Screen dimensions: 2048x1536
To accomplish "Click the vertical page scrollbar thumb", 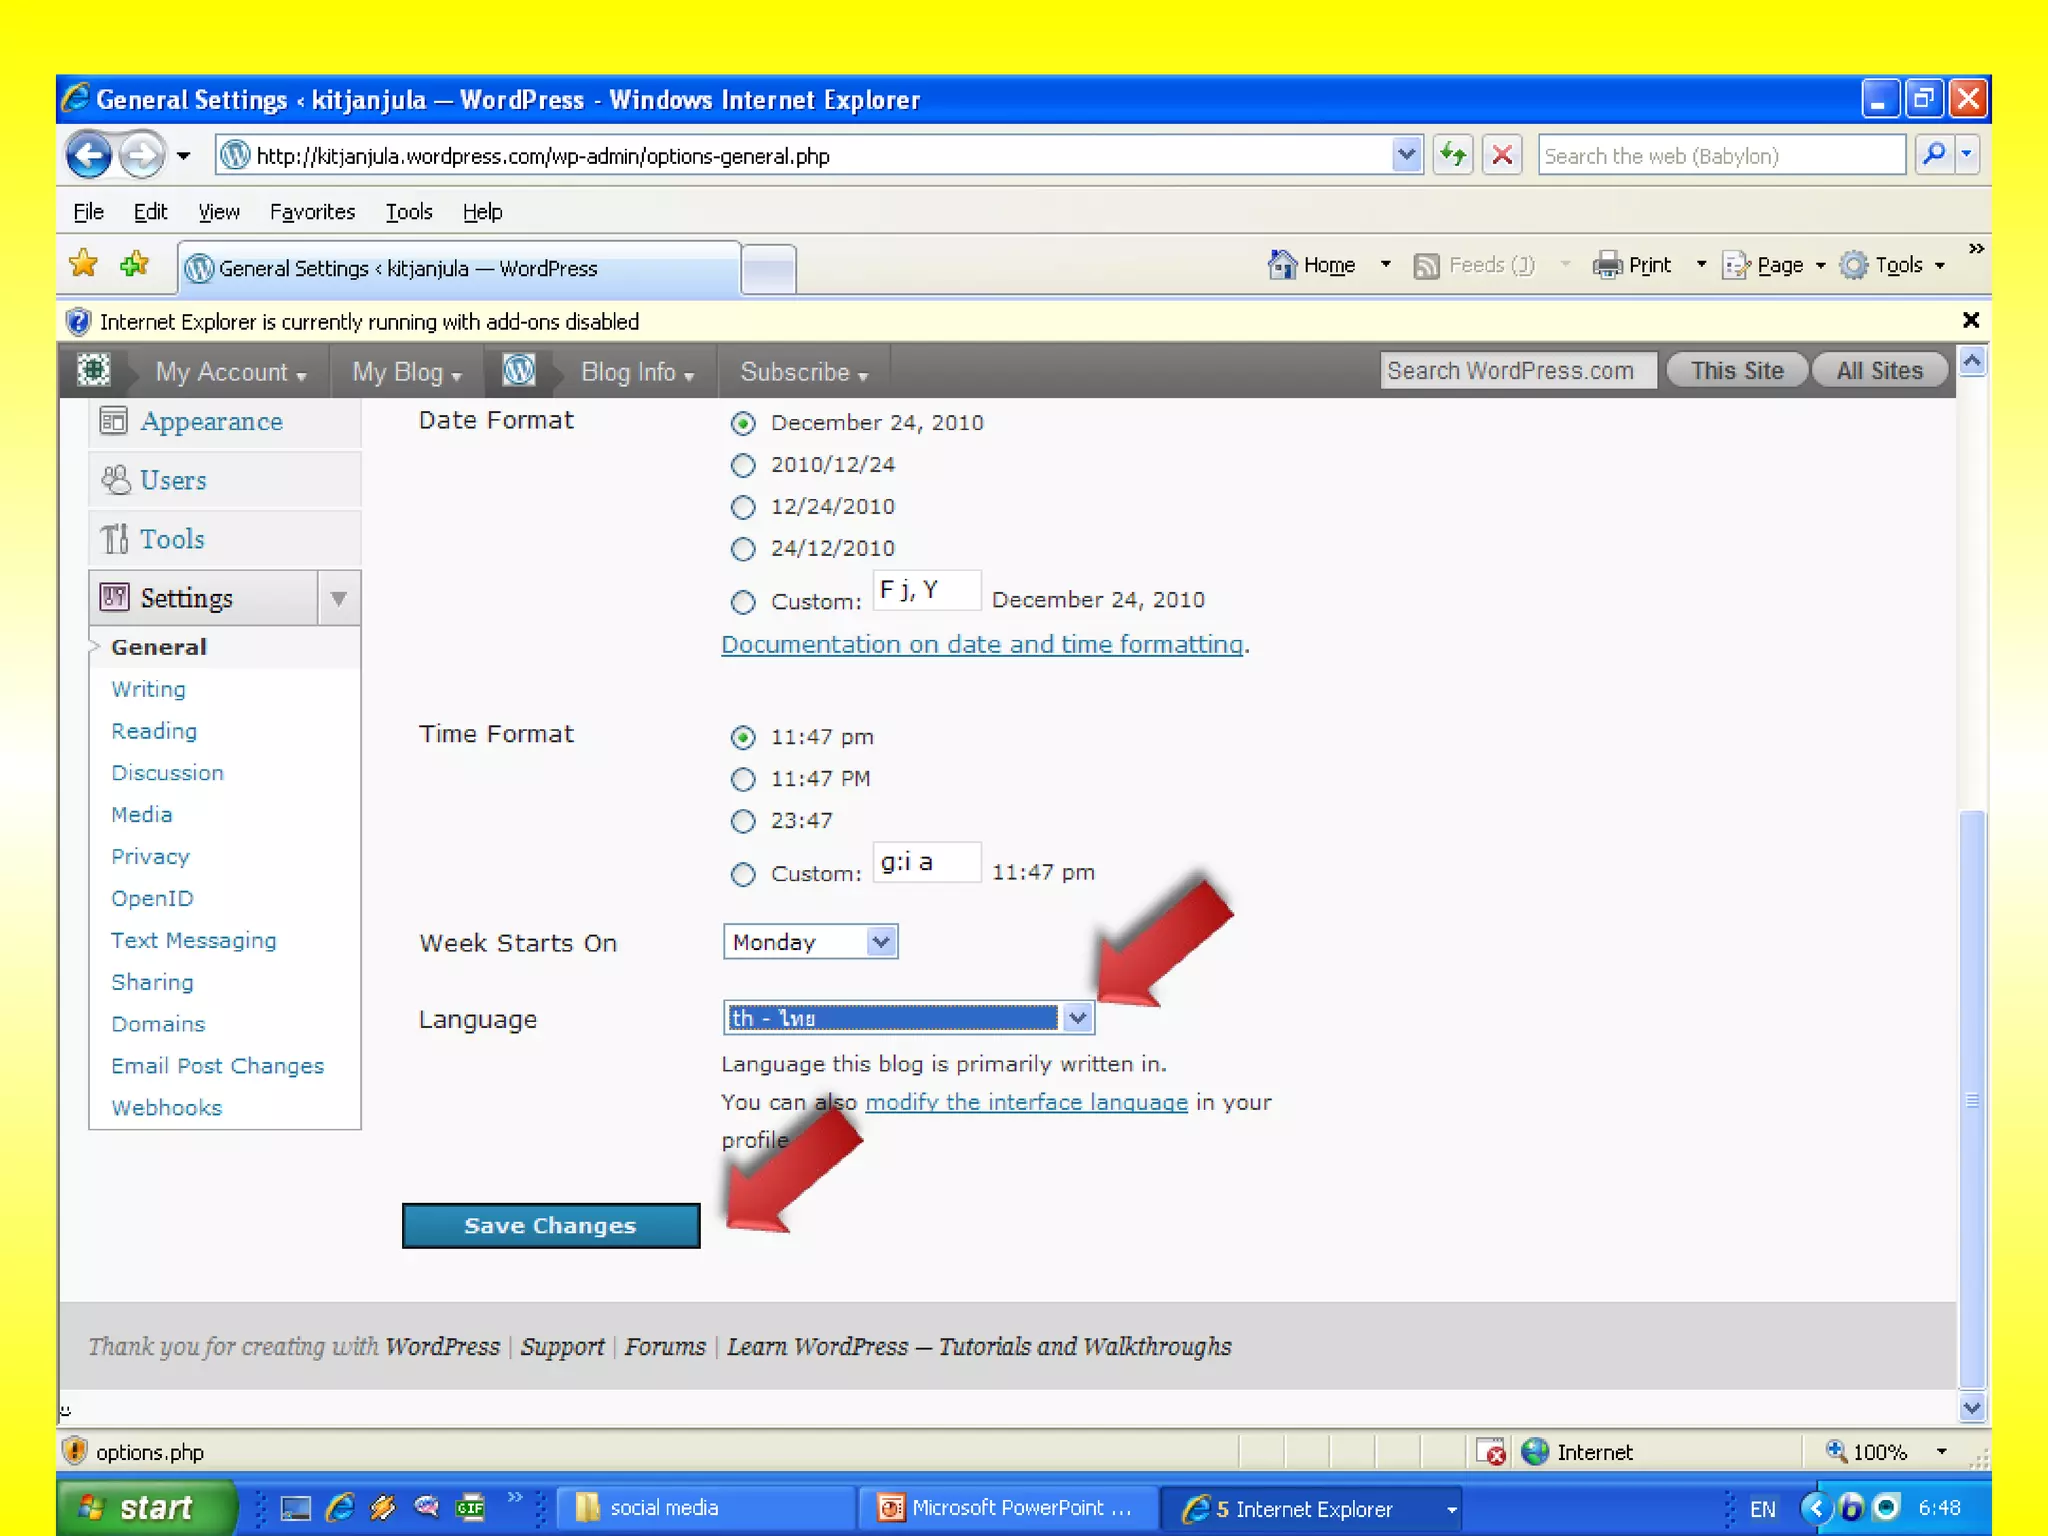I will [x=1971, y=1100].
